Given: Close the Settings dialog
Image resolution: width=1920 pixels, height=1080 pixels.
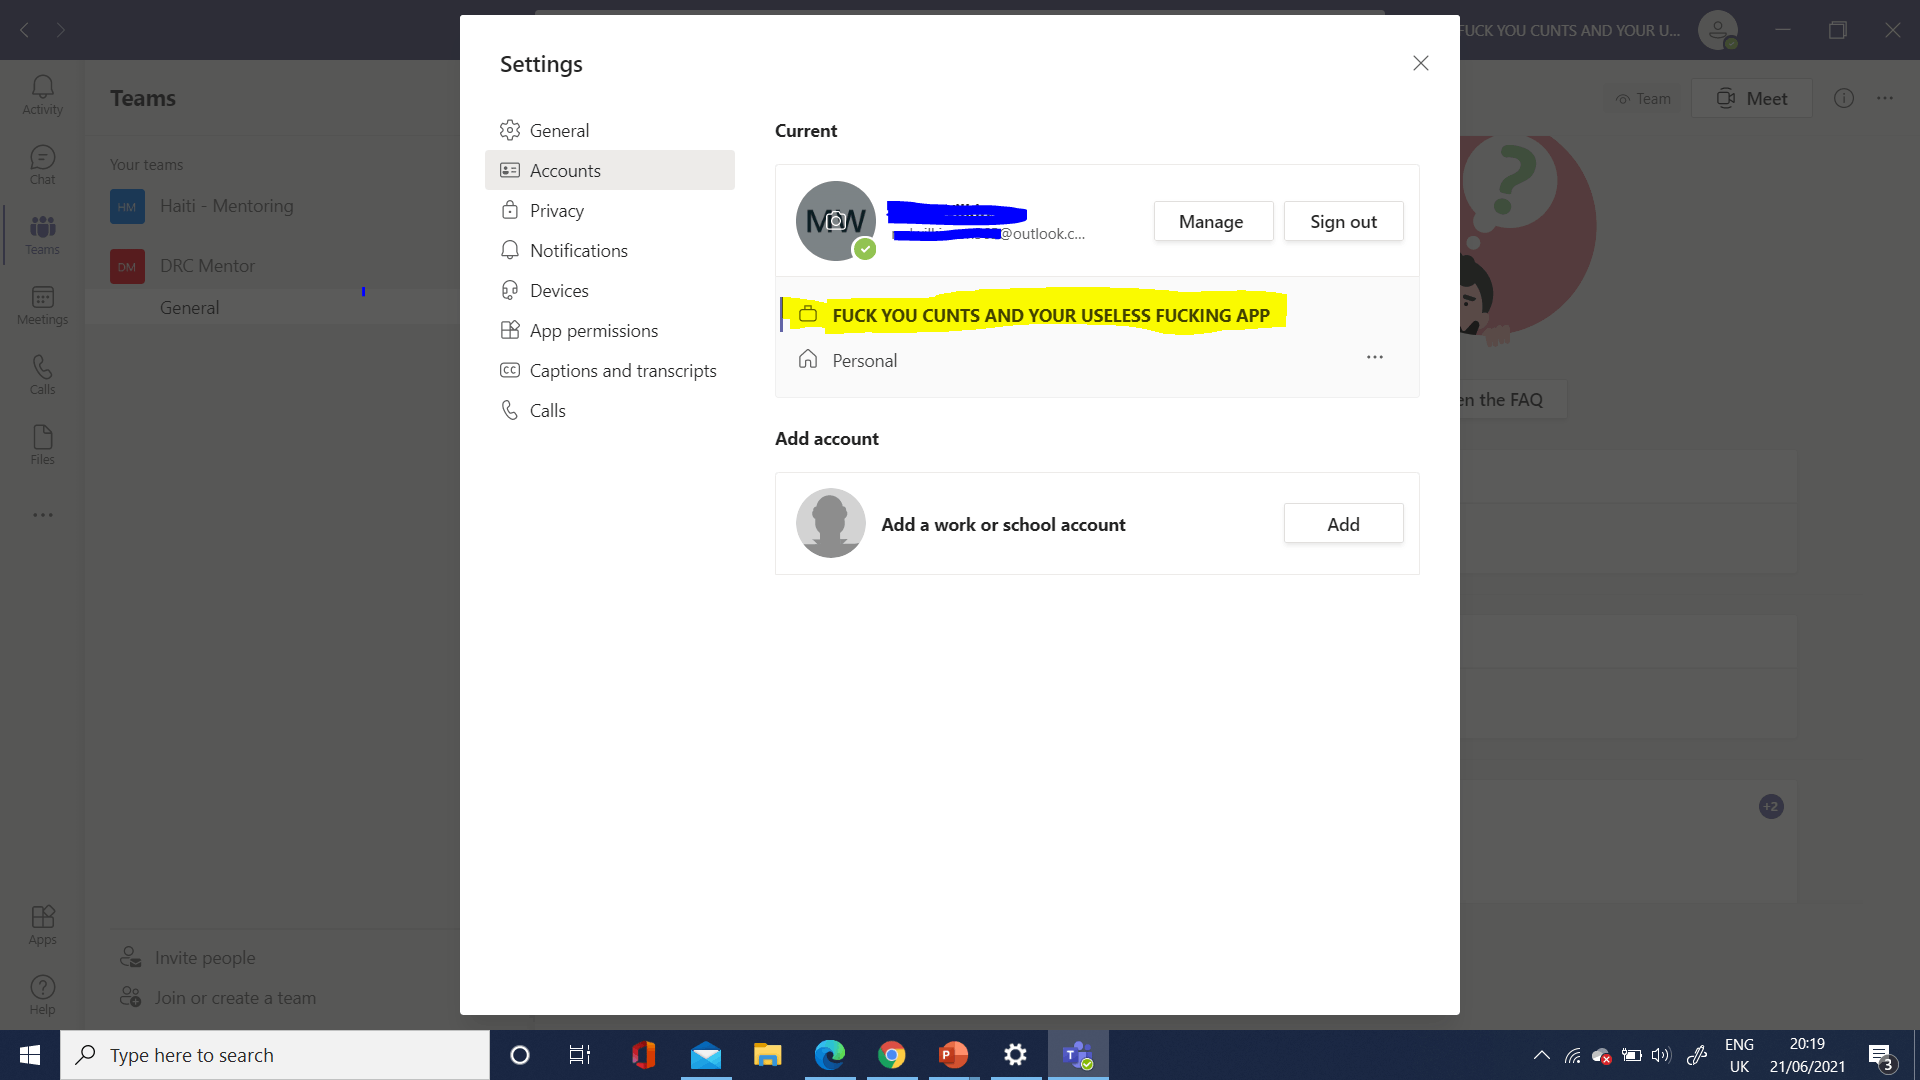Looking at the screenshot, I should tap(1420, 63).
